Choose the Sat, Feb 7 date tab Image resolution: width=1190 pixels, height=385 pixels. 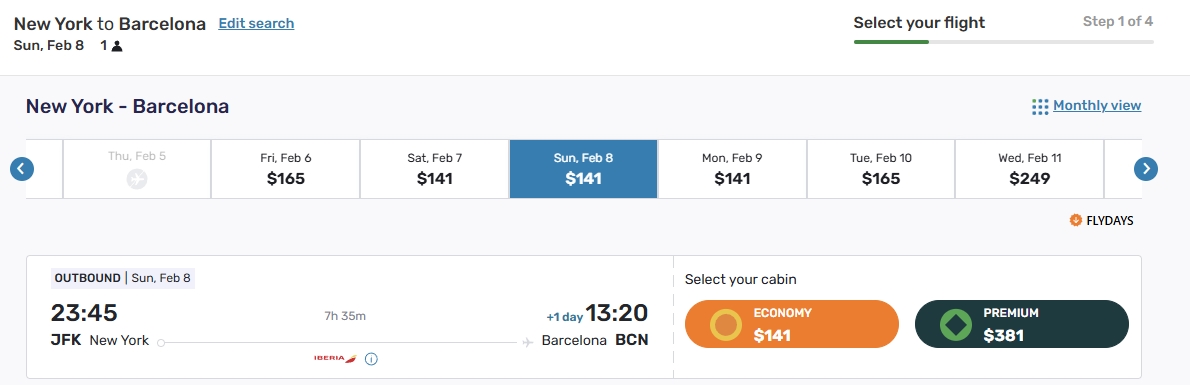(435, 169)
